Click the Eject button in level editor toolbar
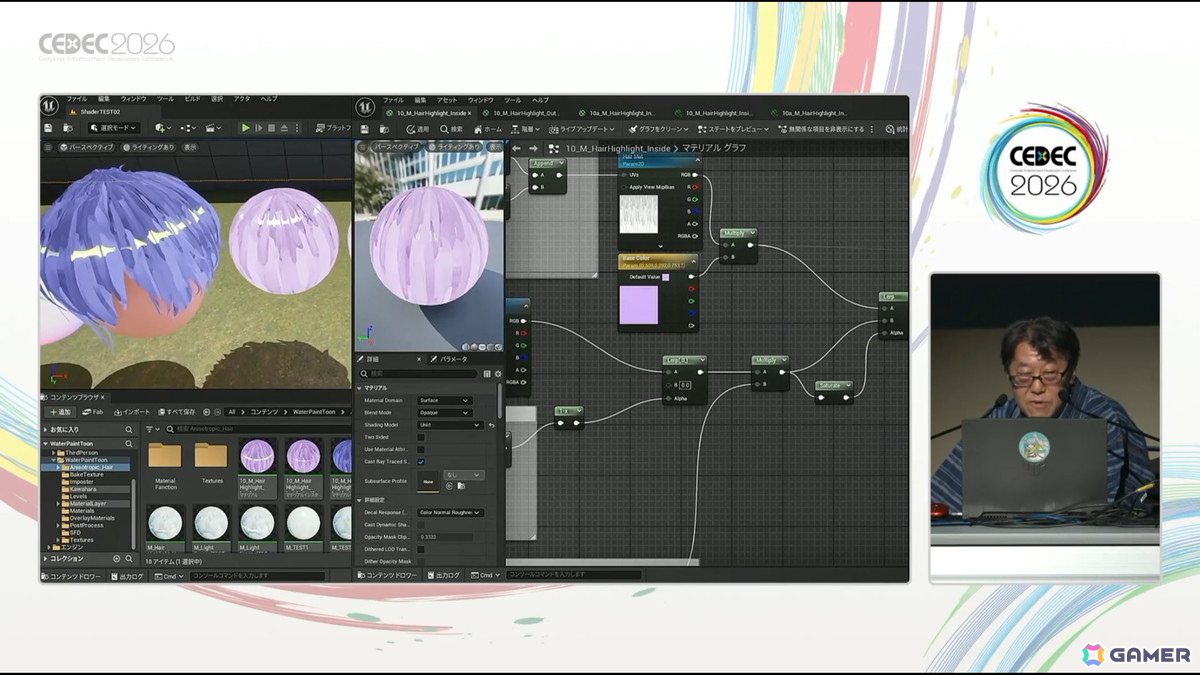 pyautogui.click(x=284, y=128)
